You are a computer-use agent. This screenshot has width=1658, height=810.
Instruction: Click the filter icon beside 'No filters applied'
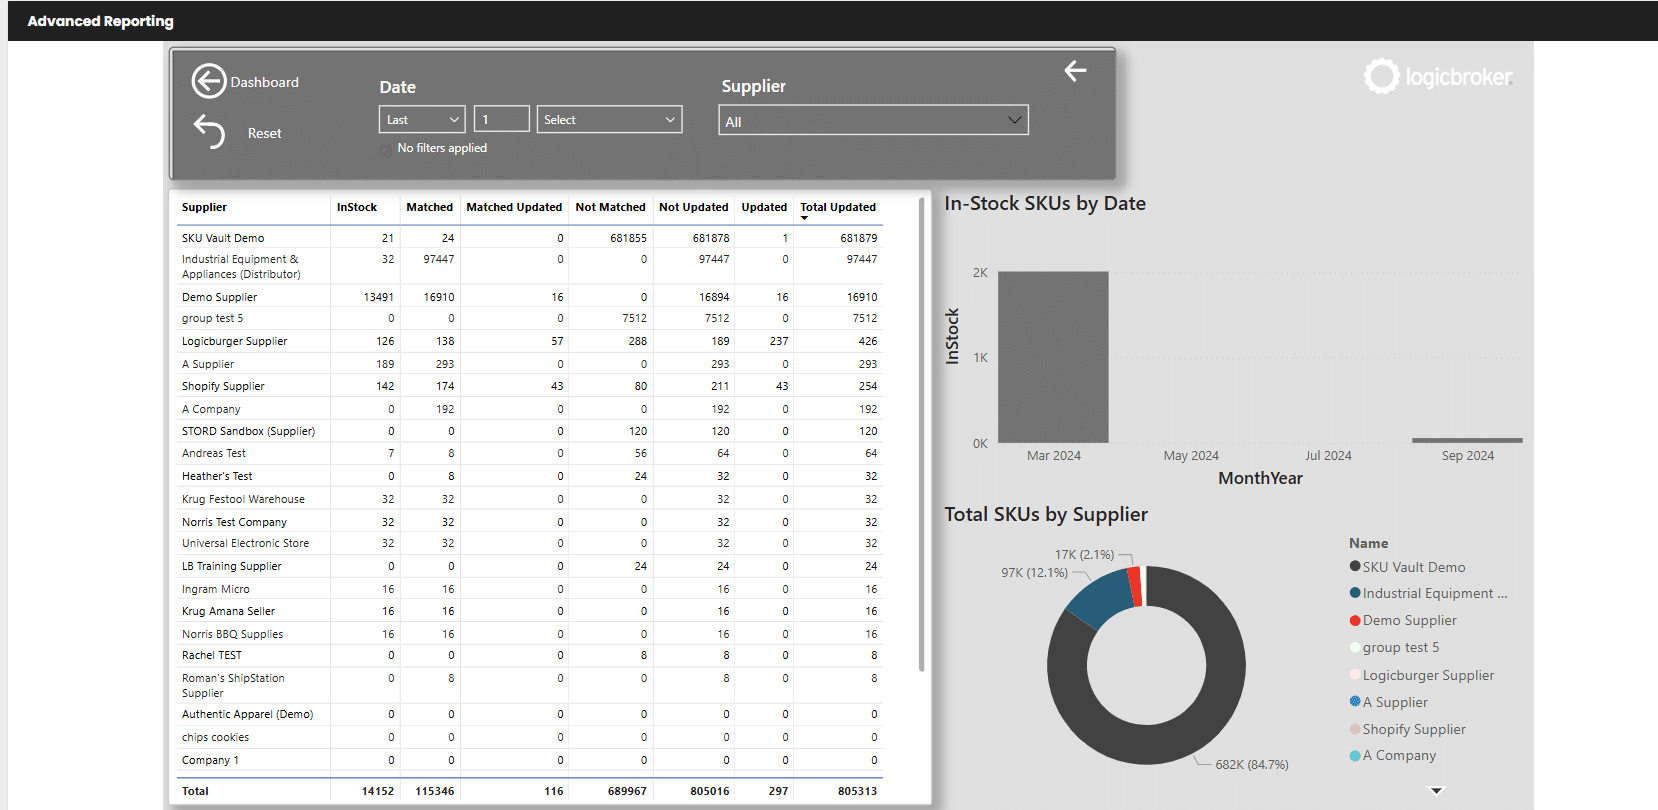click(x=386, y=149)
